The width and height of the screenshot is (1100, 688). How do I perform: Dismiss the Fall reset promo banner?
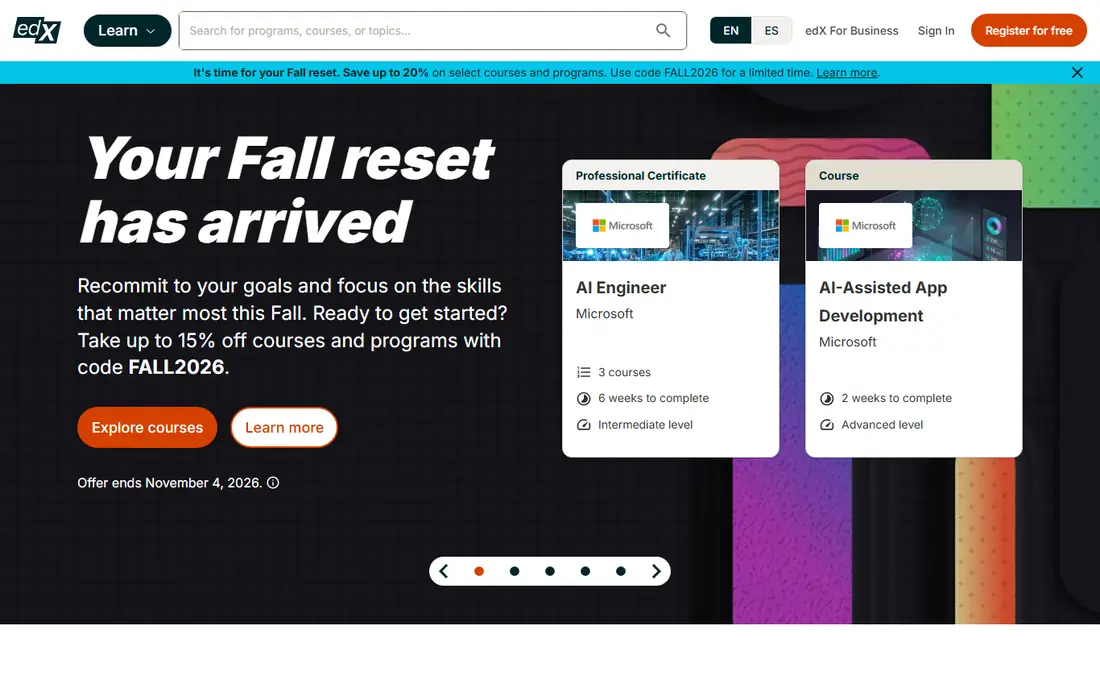coord(1077,72)
